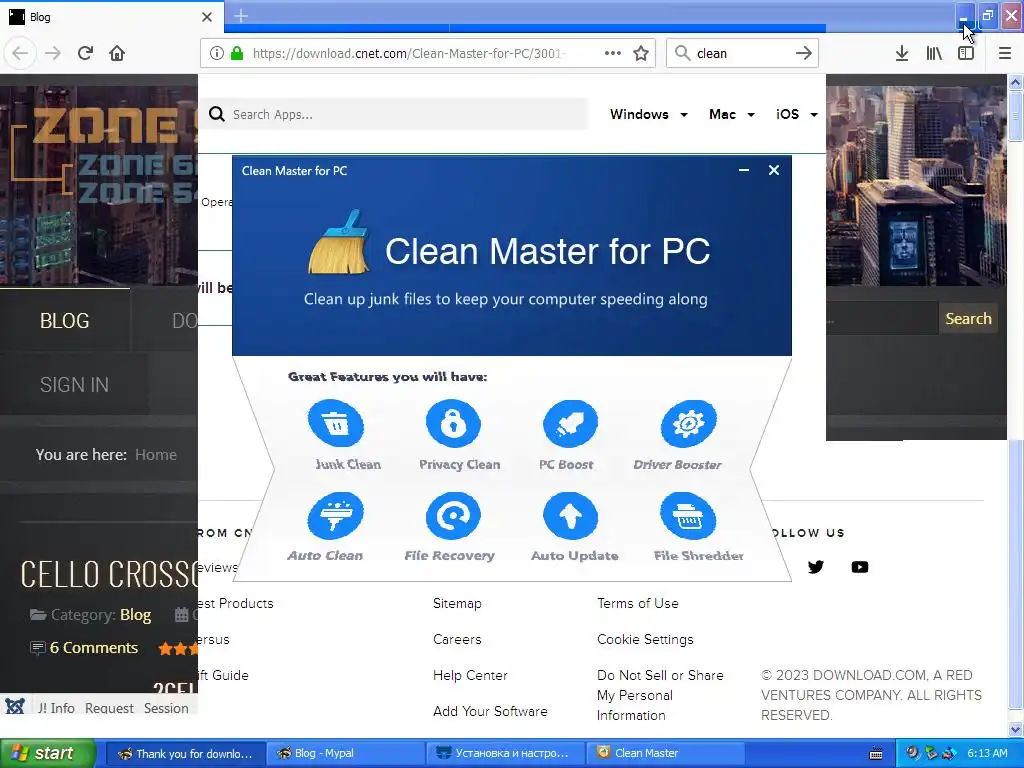Submit search with the go arrow
The image size is (1024, 768).
pos(804,54)
